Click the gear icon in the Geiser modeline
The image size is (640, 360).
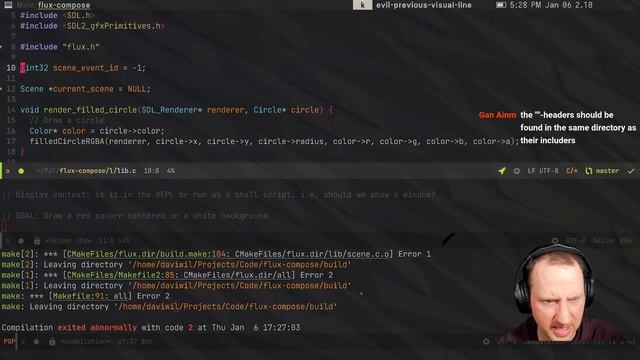pos(555,241)
